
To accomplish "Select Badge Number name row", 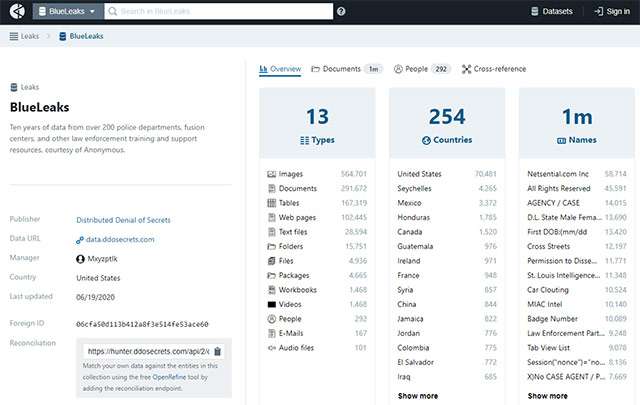I will (x=577, y=319).
